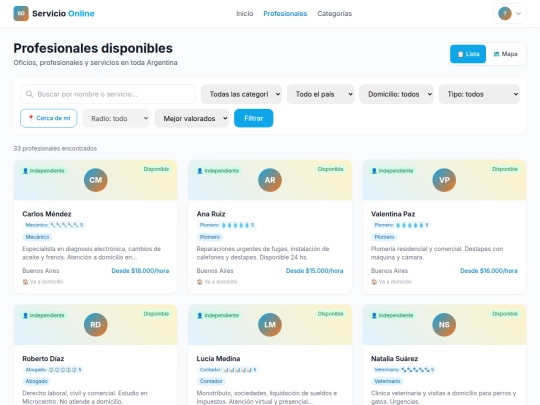Viewport: 540px width, 405px height.
Task: Open Natalia Suárez's profile name
Action: tap(394, 359)
